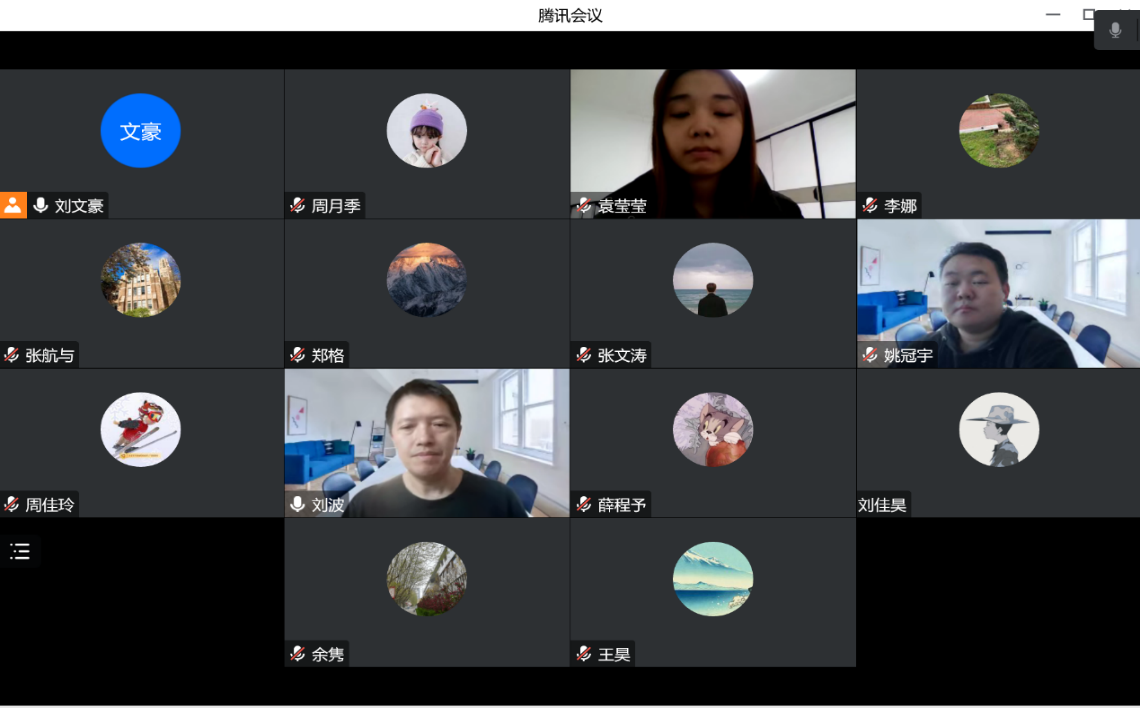The image size is (1140, 708).
Task: Click 李娜's muted microphone icon
Action: tap(869, 205)
